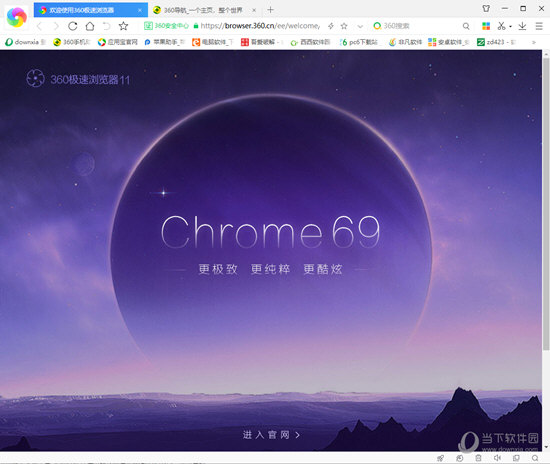550x464 pixels.
Task: Reload the current page
Action: (73, 26)
